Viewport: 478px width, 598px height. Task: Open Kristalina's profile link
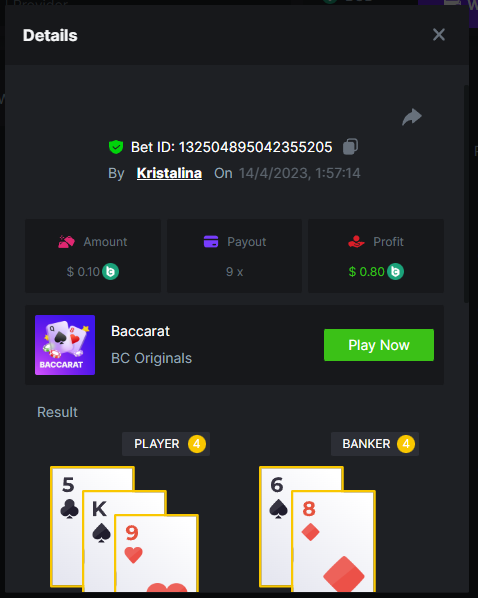point(169,173)
